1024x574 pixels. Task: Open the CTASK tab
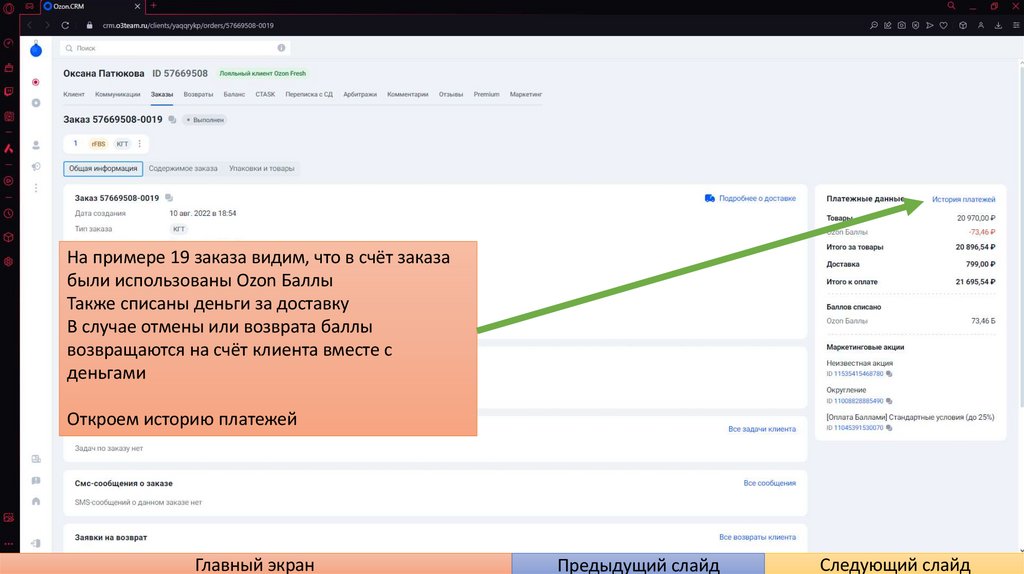click(x=265, y=94)
